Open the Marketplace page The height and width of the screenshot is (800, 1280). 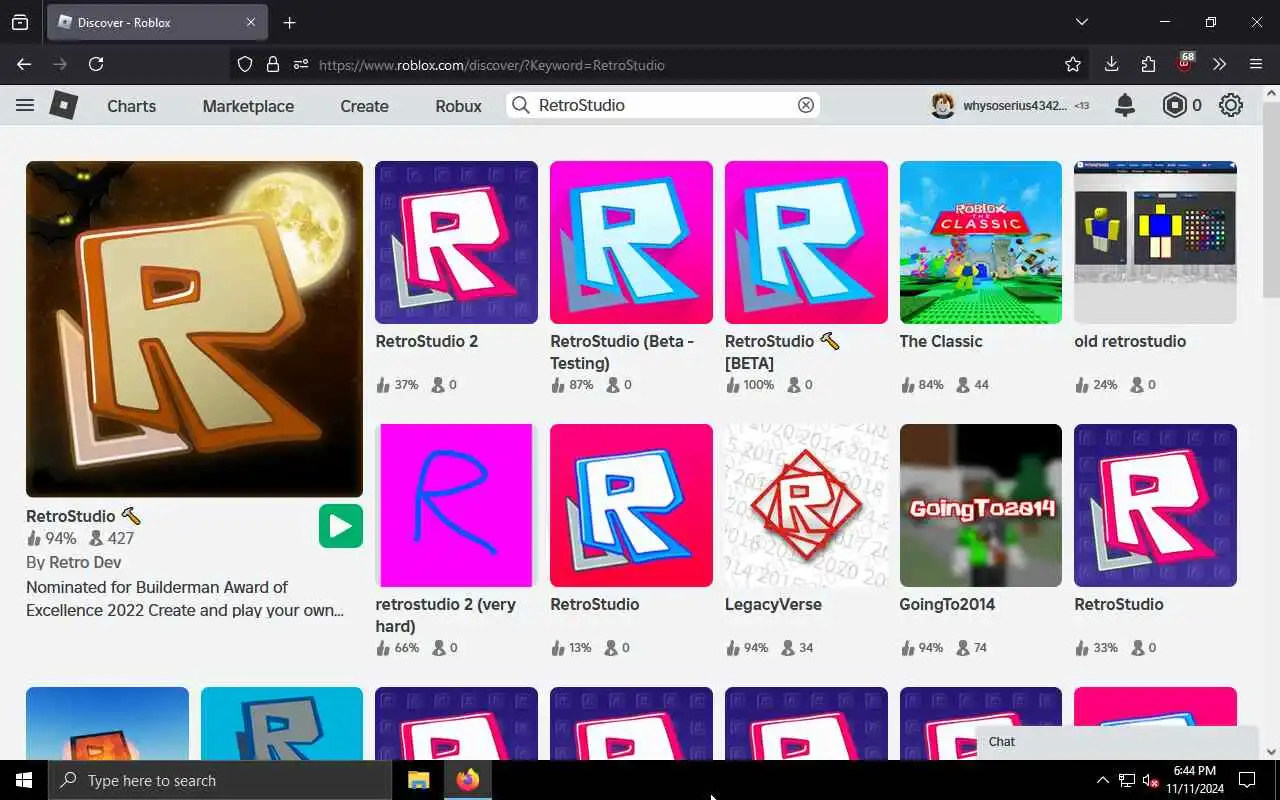click(248, 106)
